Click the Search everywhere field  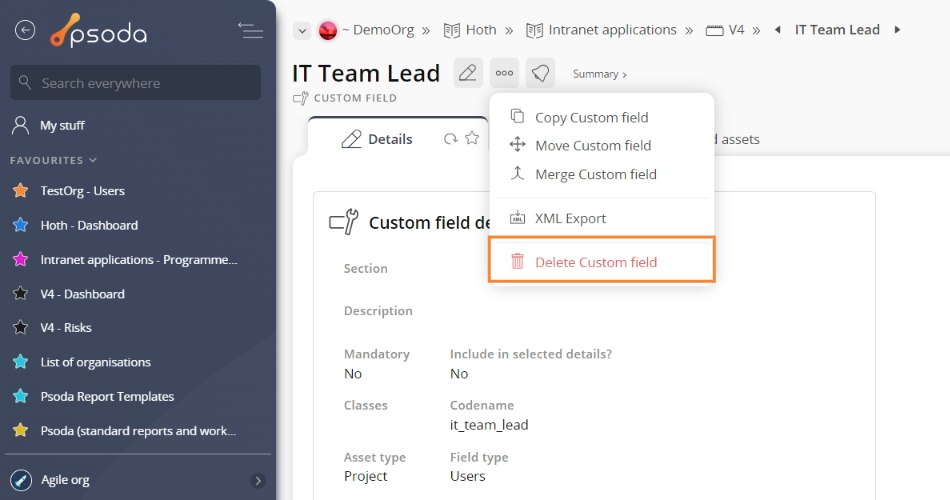coord(136,82)
